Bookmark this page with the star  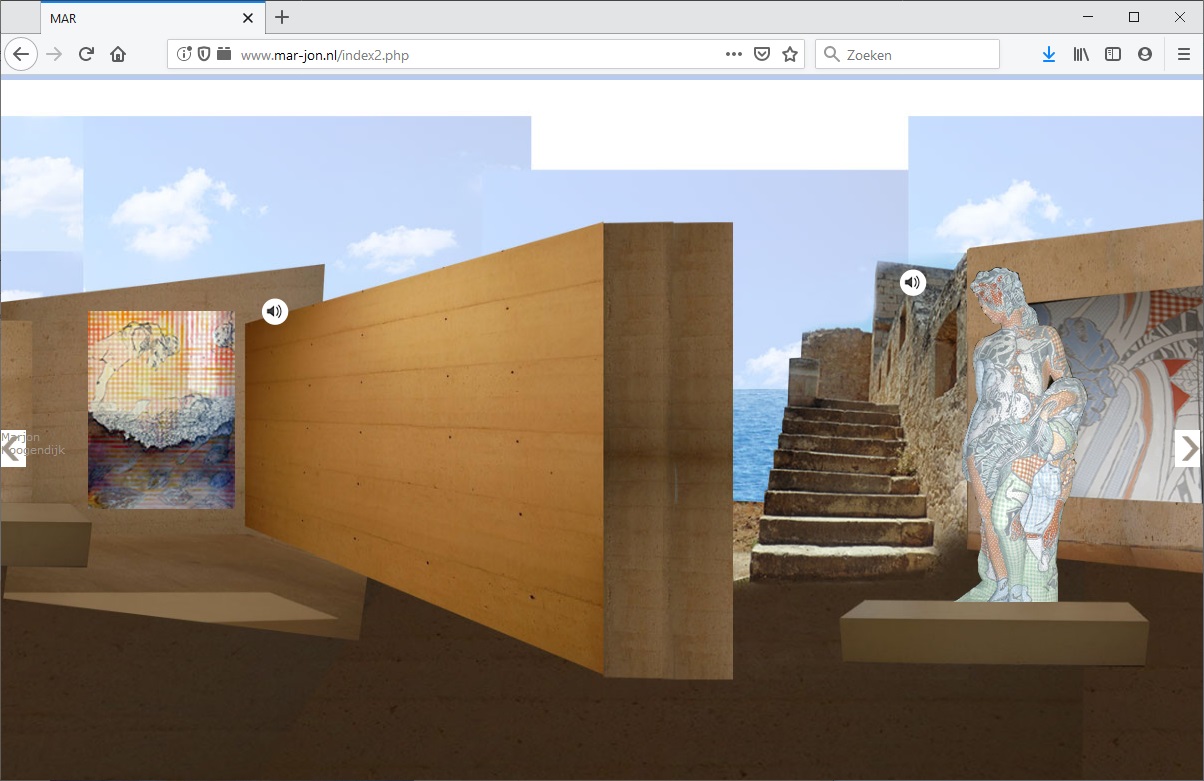click(x=790, y=55)
